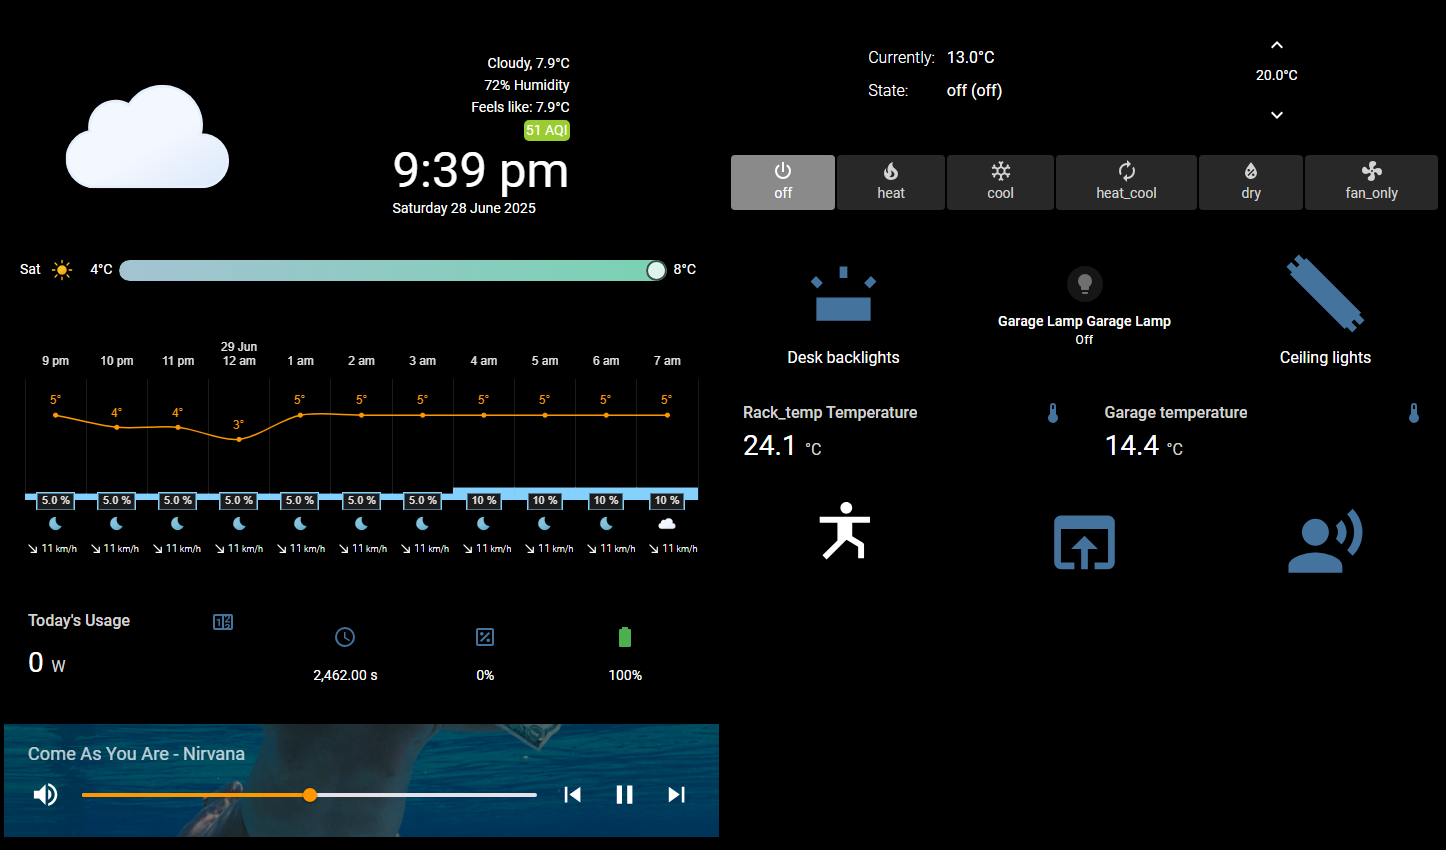Click the current temperature 13.0°C
Viewport: 1446px width, 850px height.
[971, 57]
